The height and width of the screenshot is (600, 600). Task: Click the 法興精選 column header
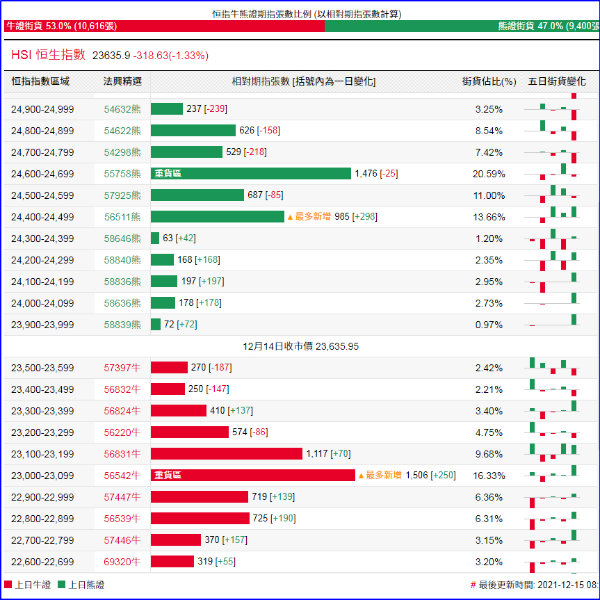[x=122, y=81]
